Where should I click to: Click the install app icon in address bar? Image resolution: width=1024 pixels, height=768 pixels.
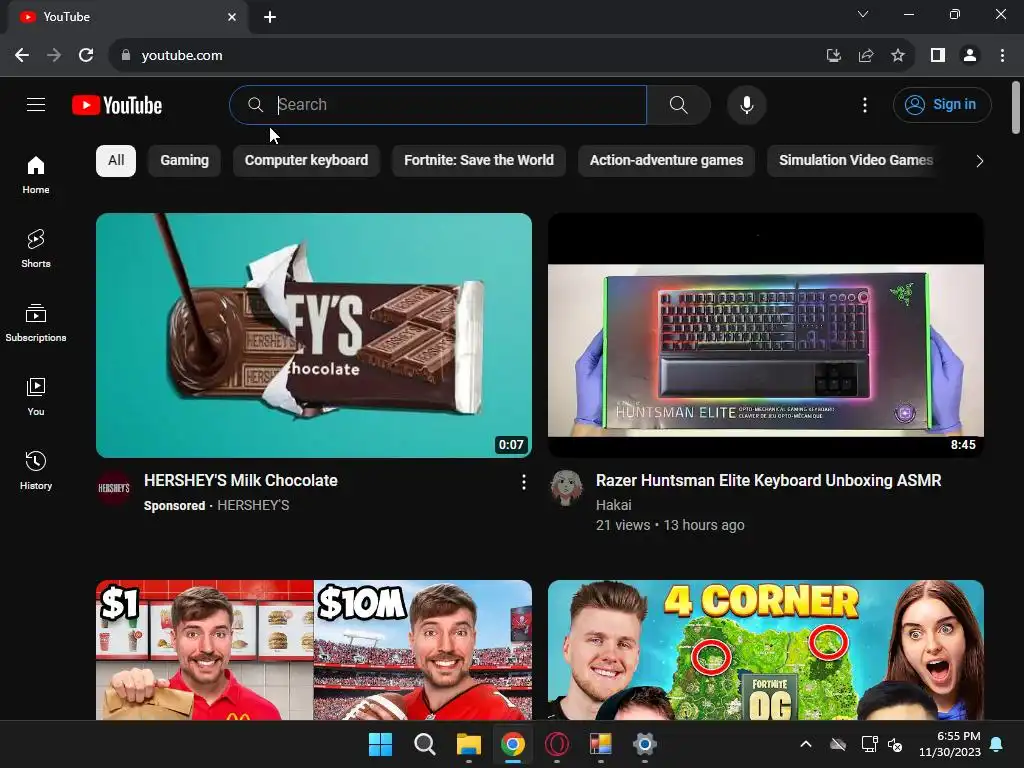[x=834, y=56]
